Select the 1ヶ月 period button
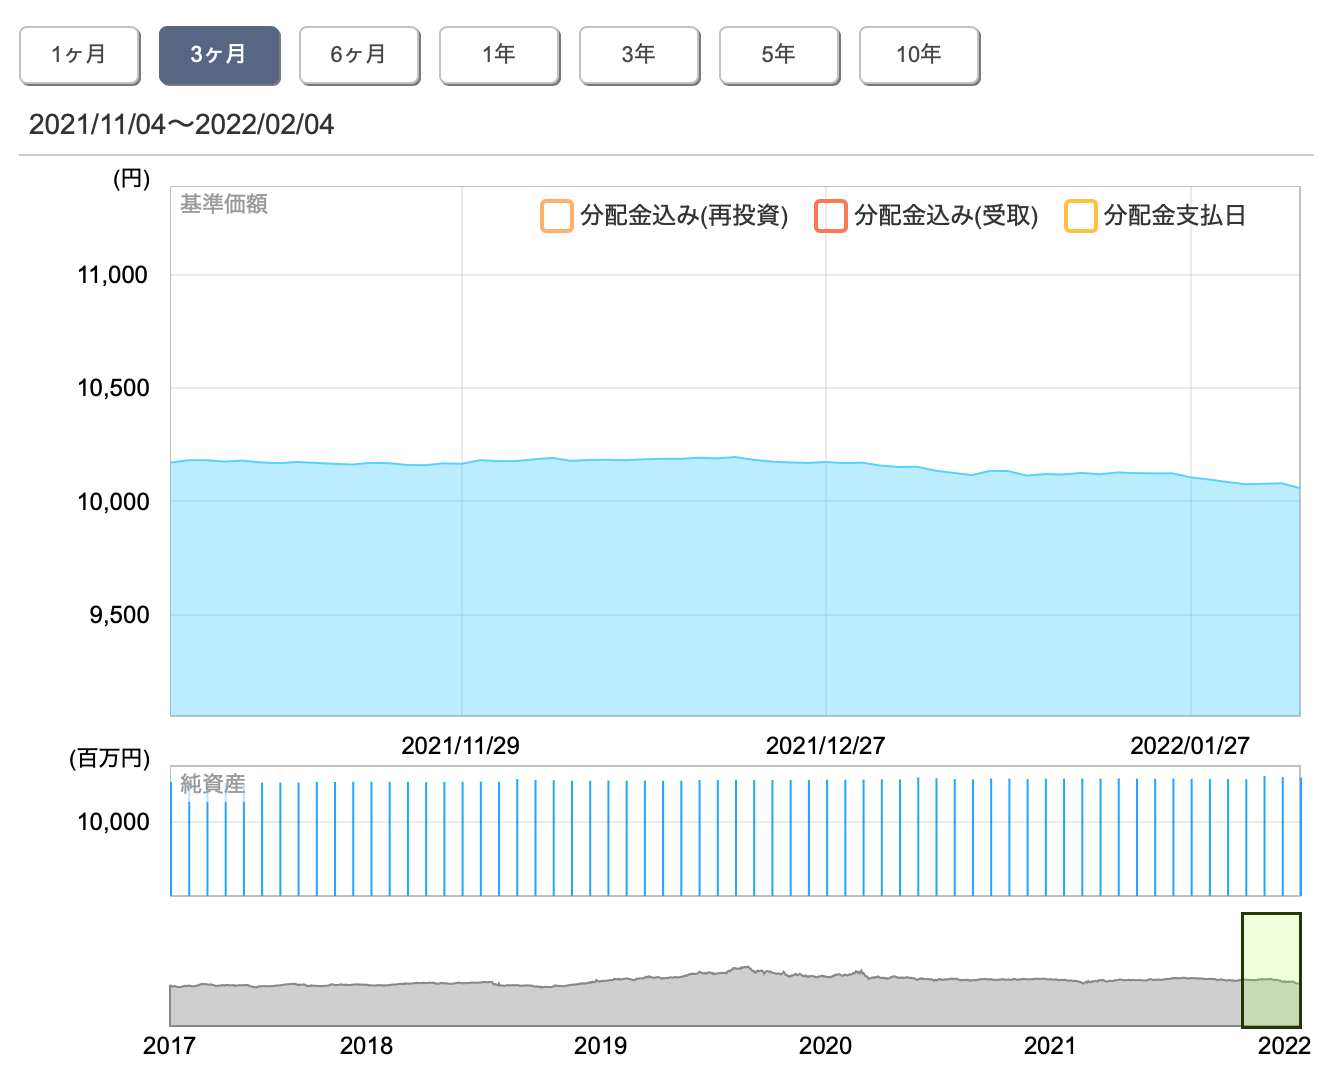This screenshot has width=1334, height=1076. tap(79, 55)
